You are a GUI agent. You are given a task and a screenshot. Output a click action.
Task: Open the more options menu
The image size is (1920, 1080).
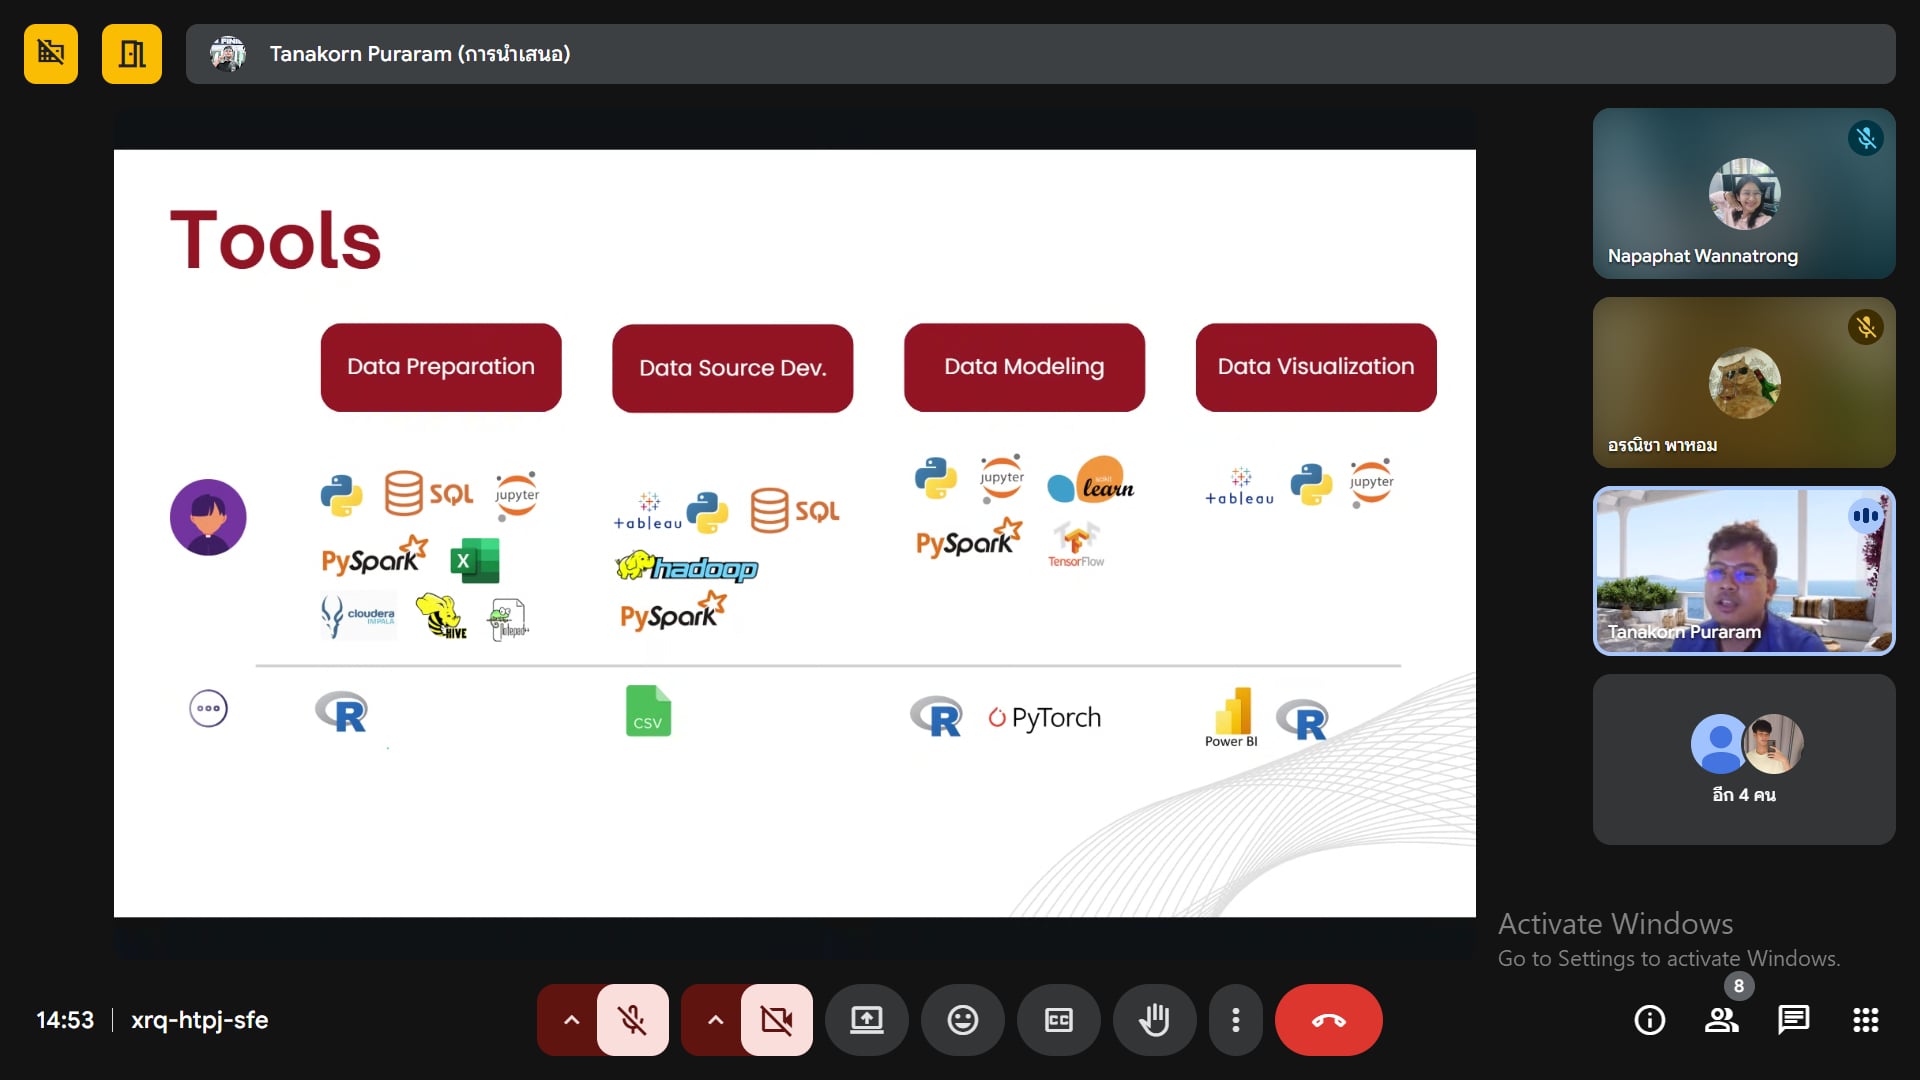tap(1236, 1020)
